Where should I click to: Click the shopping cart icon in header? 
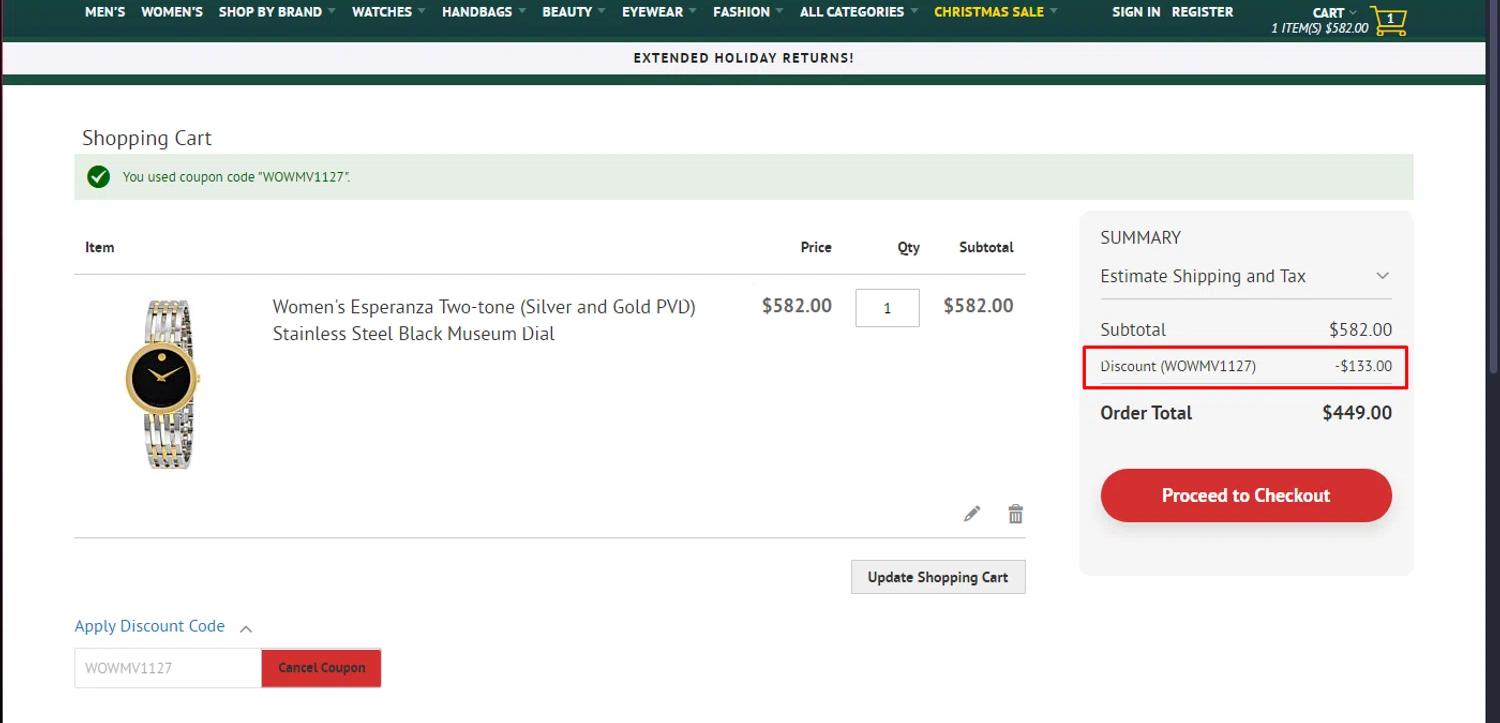point(1388,21)
